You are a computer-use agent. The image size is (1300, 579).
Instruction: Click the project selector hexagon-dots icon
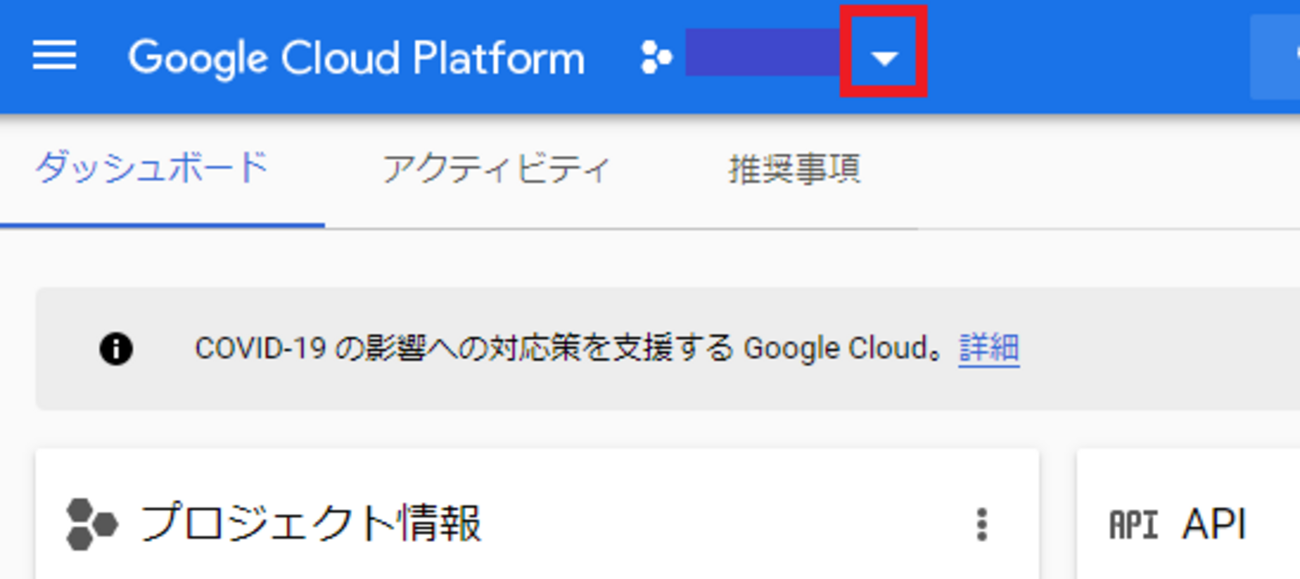coord(656,59)
